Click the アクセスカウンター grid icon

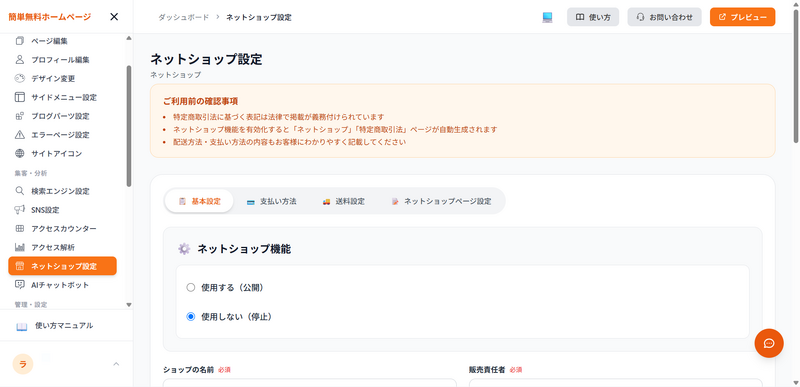tap(20, 228)
